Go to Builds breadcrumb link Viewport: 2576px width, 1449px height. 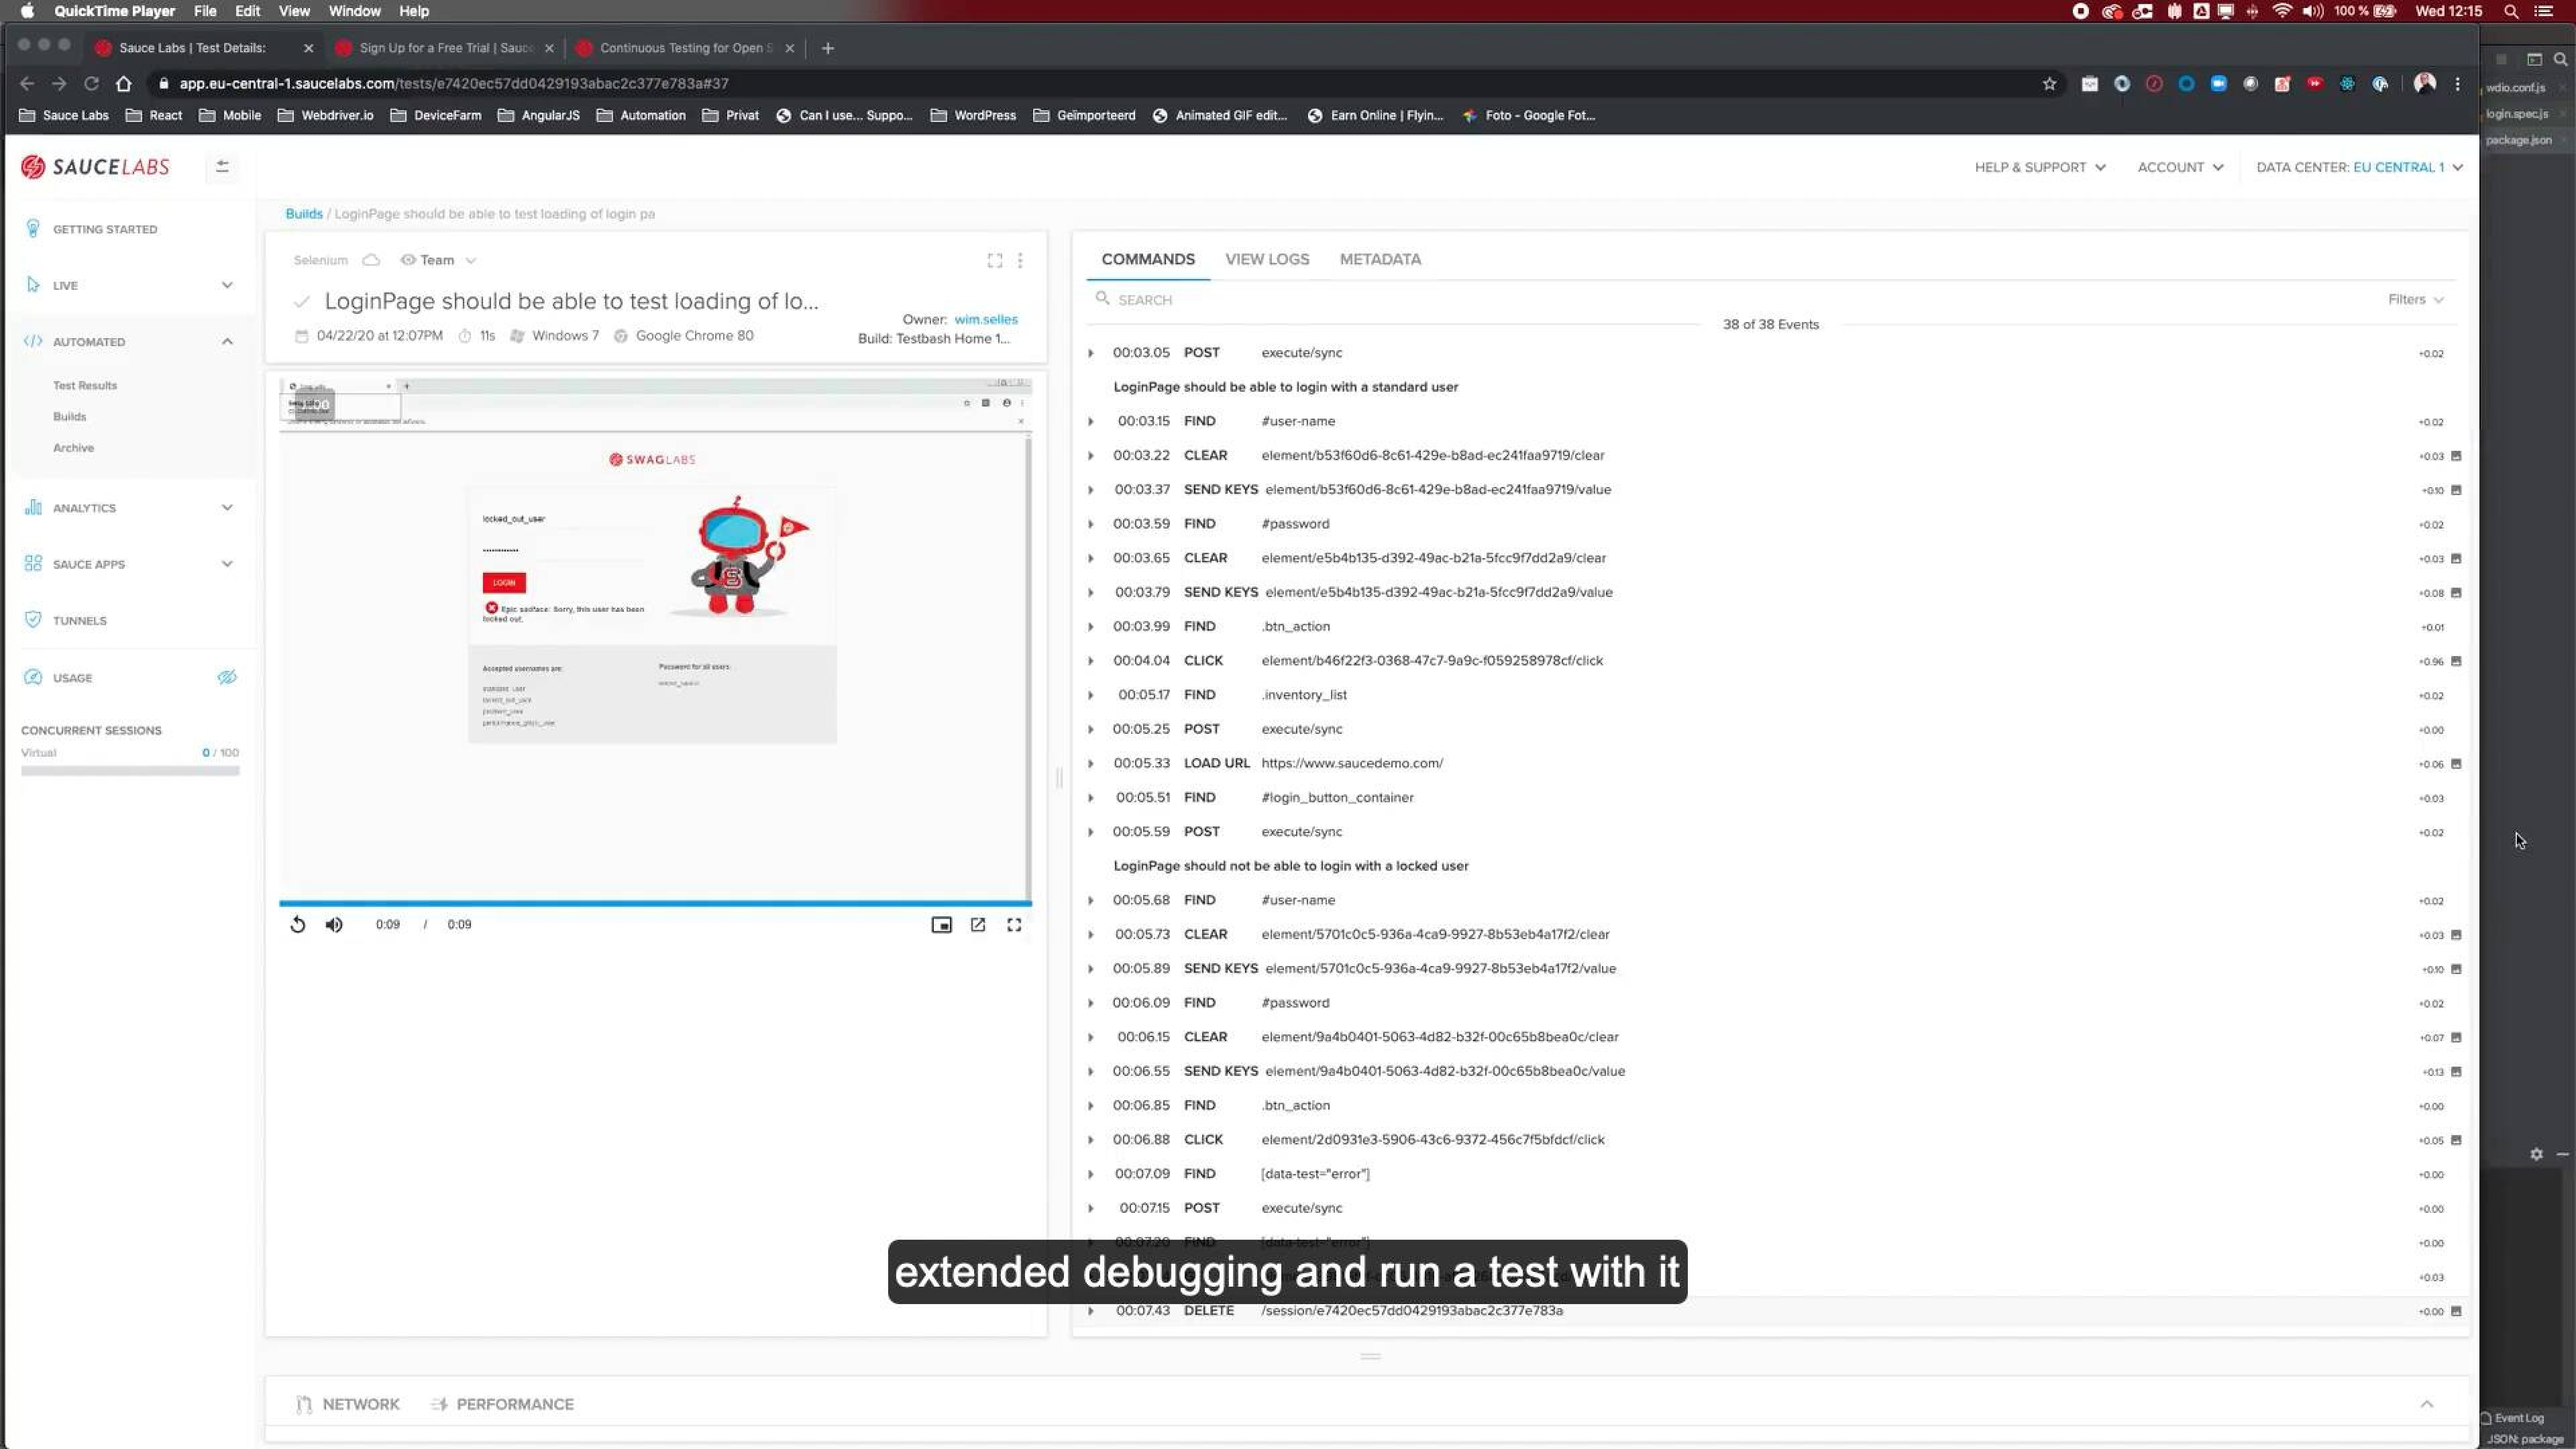click(304, 213)
